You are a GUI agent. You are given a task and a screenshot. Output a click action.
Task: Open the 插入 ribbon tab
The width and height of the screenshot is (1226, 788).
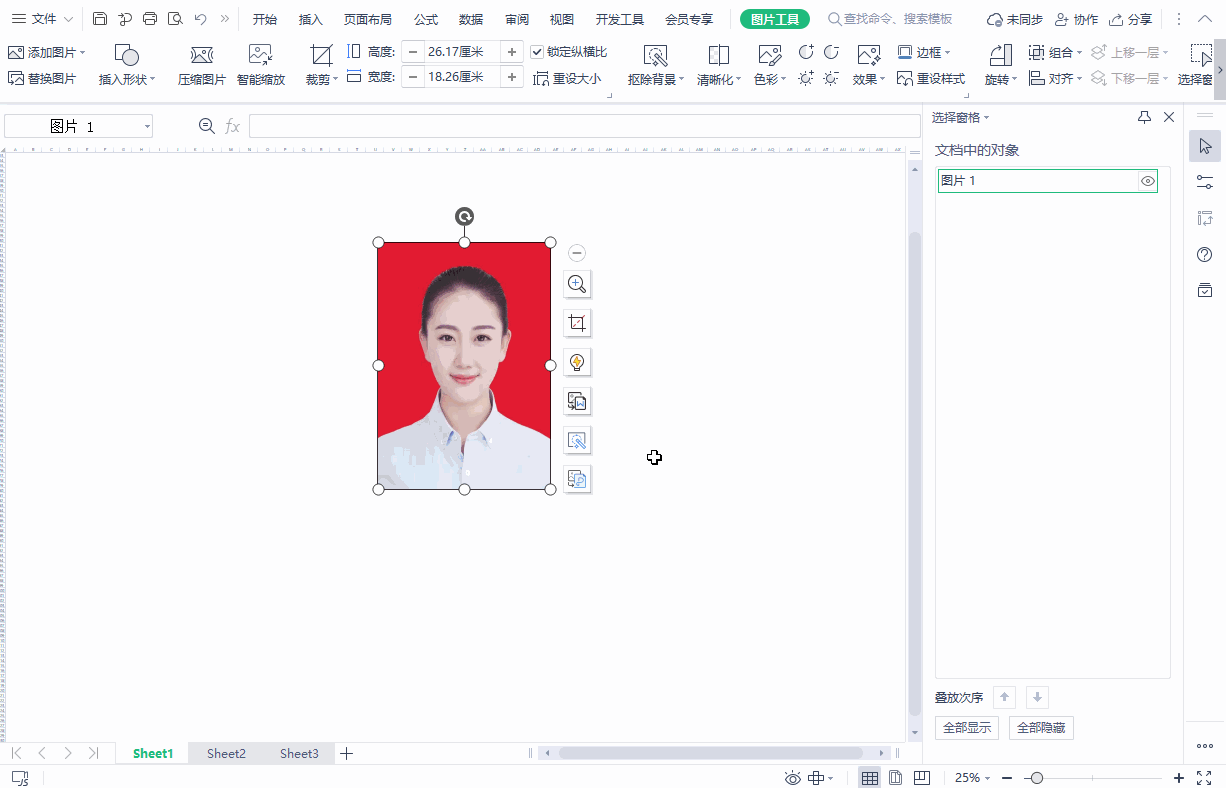click(311, 19)
